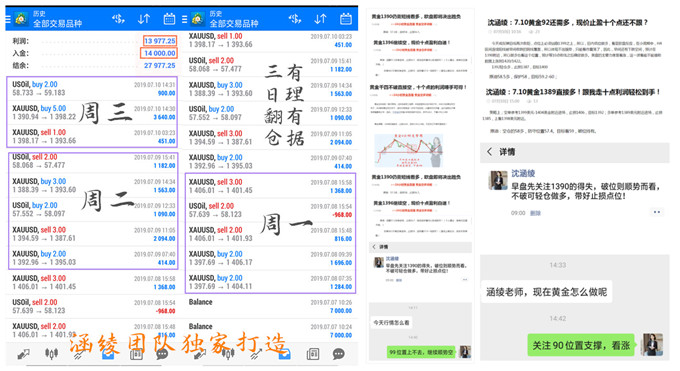Tap the symbol filter icon in left header

[118, 19]
